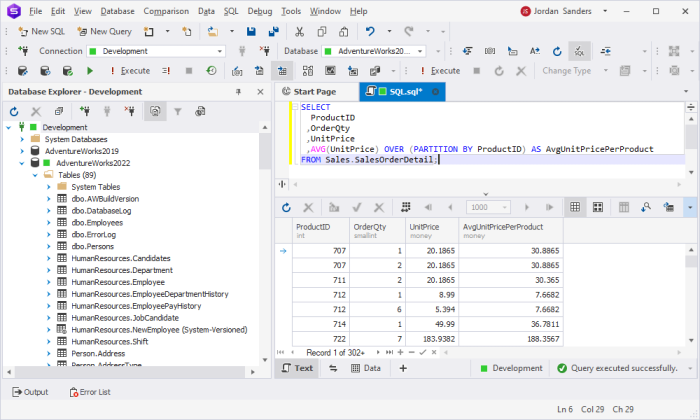Pin the Database Explorer panel

pos(240,91)
